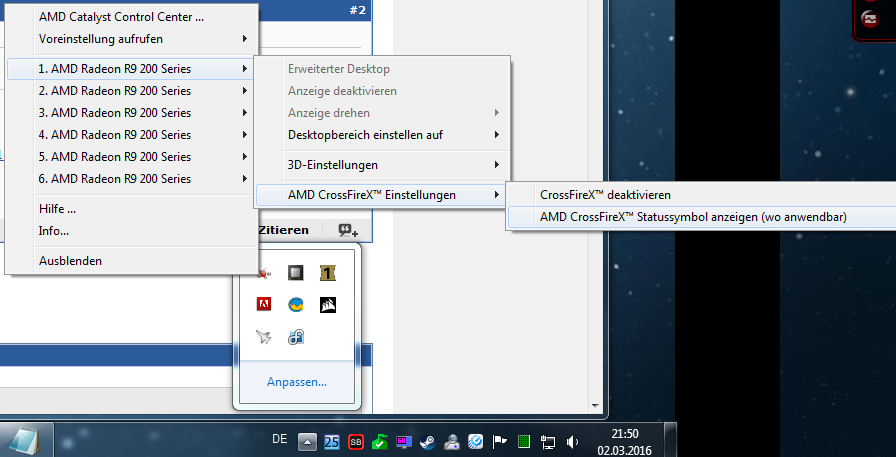Open the Steam tray icon

pos(427,442)
